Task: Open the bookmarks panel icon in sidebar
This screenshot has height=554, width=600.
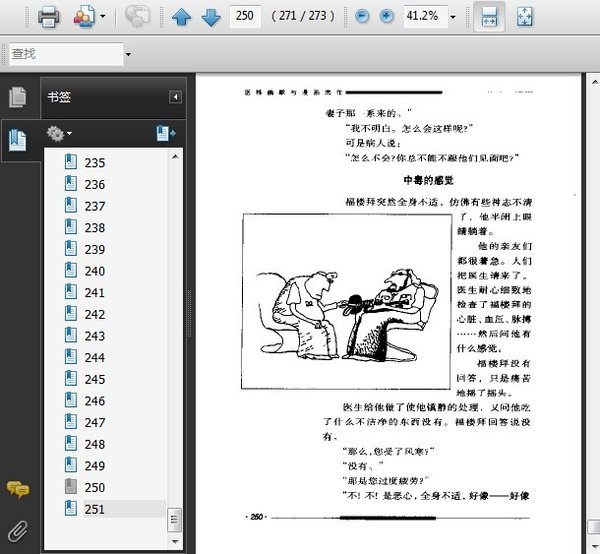Action: point(18,140)
